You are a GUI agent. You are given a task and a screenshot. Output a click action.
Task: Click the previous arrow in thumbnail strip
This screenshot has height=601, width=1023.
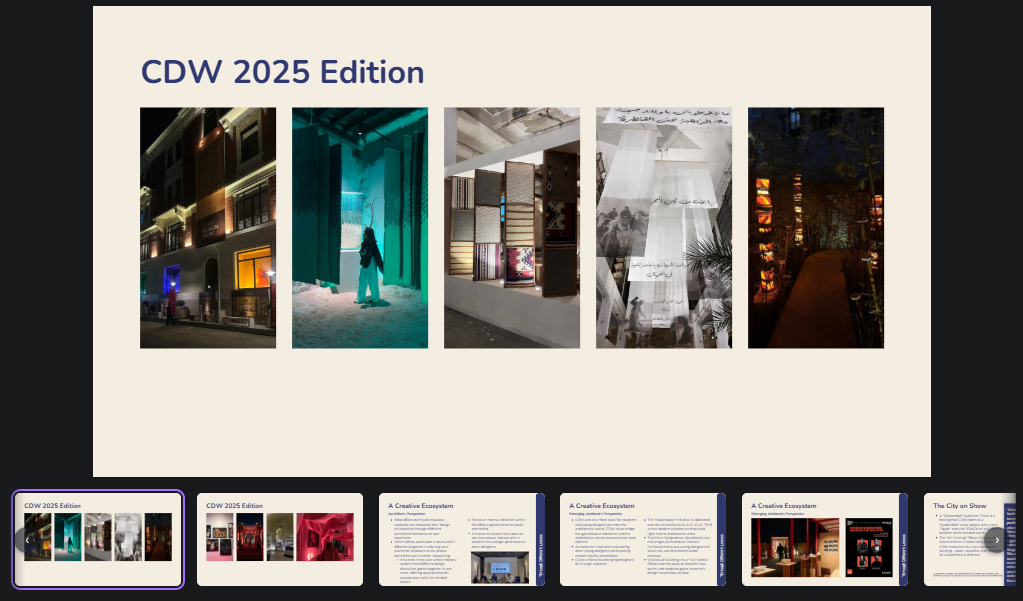click(27, 540)
